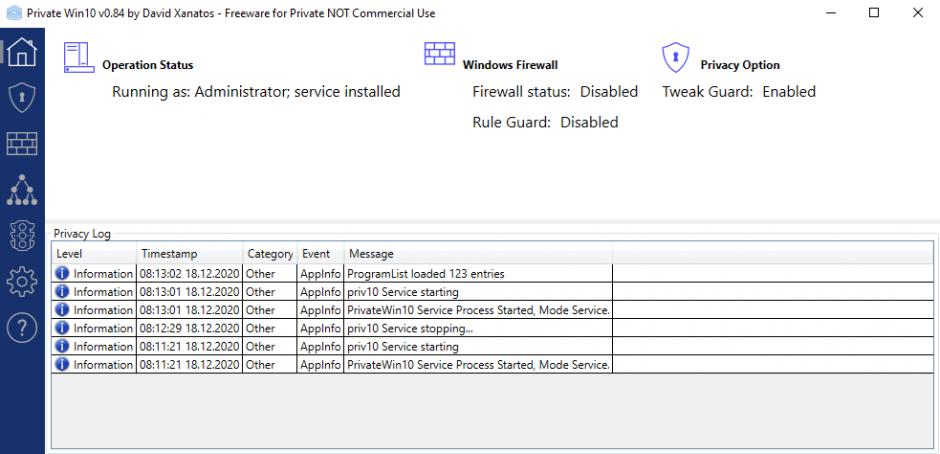Screen dimensions: 940x454
Task: Open the Home overview sidebar icon
Action: click(x=22, y=51)
